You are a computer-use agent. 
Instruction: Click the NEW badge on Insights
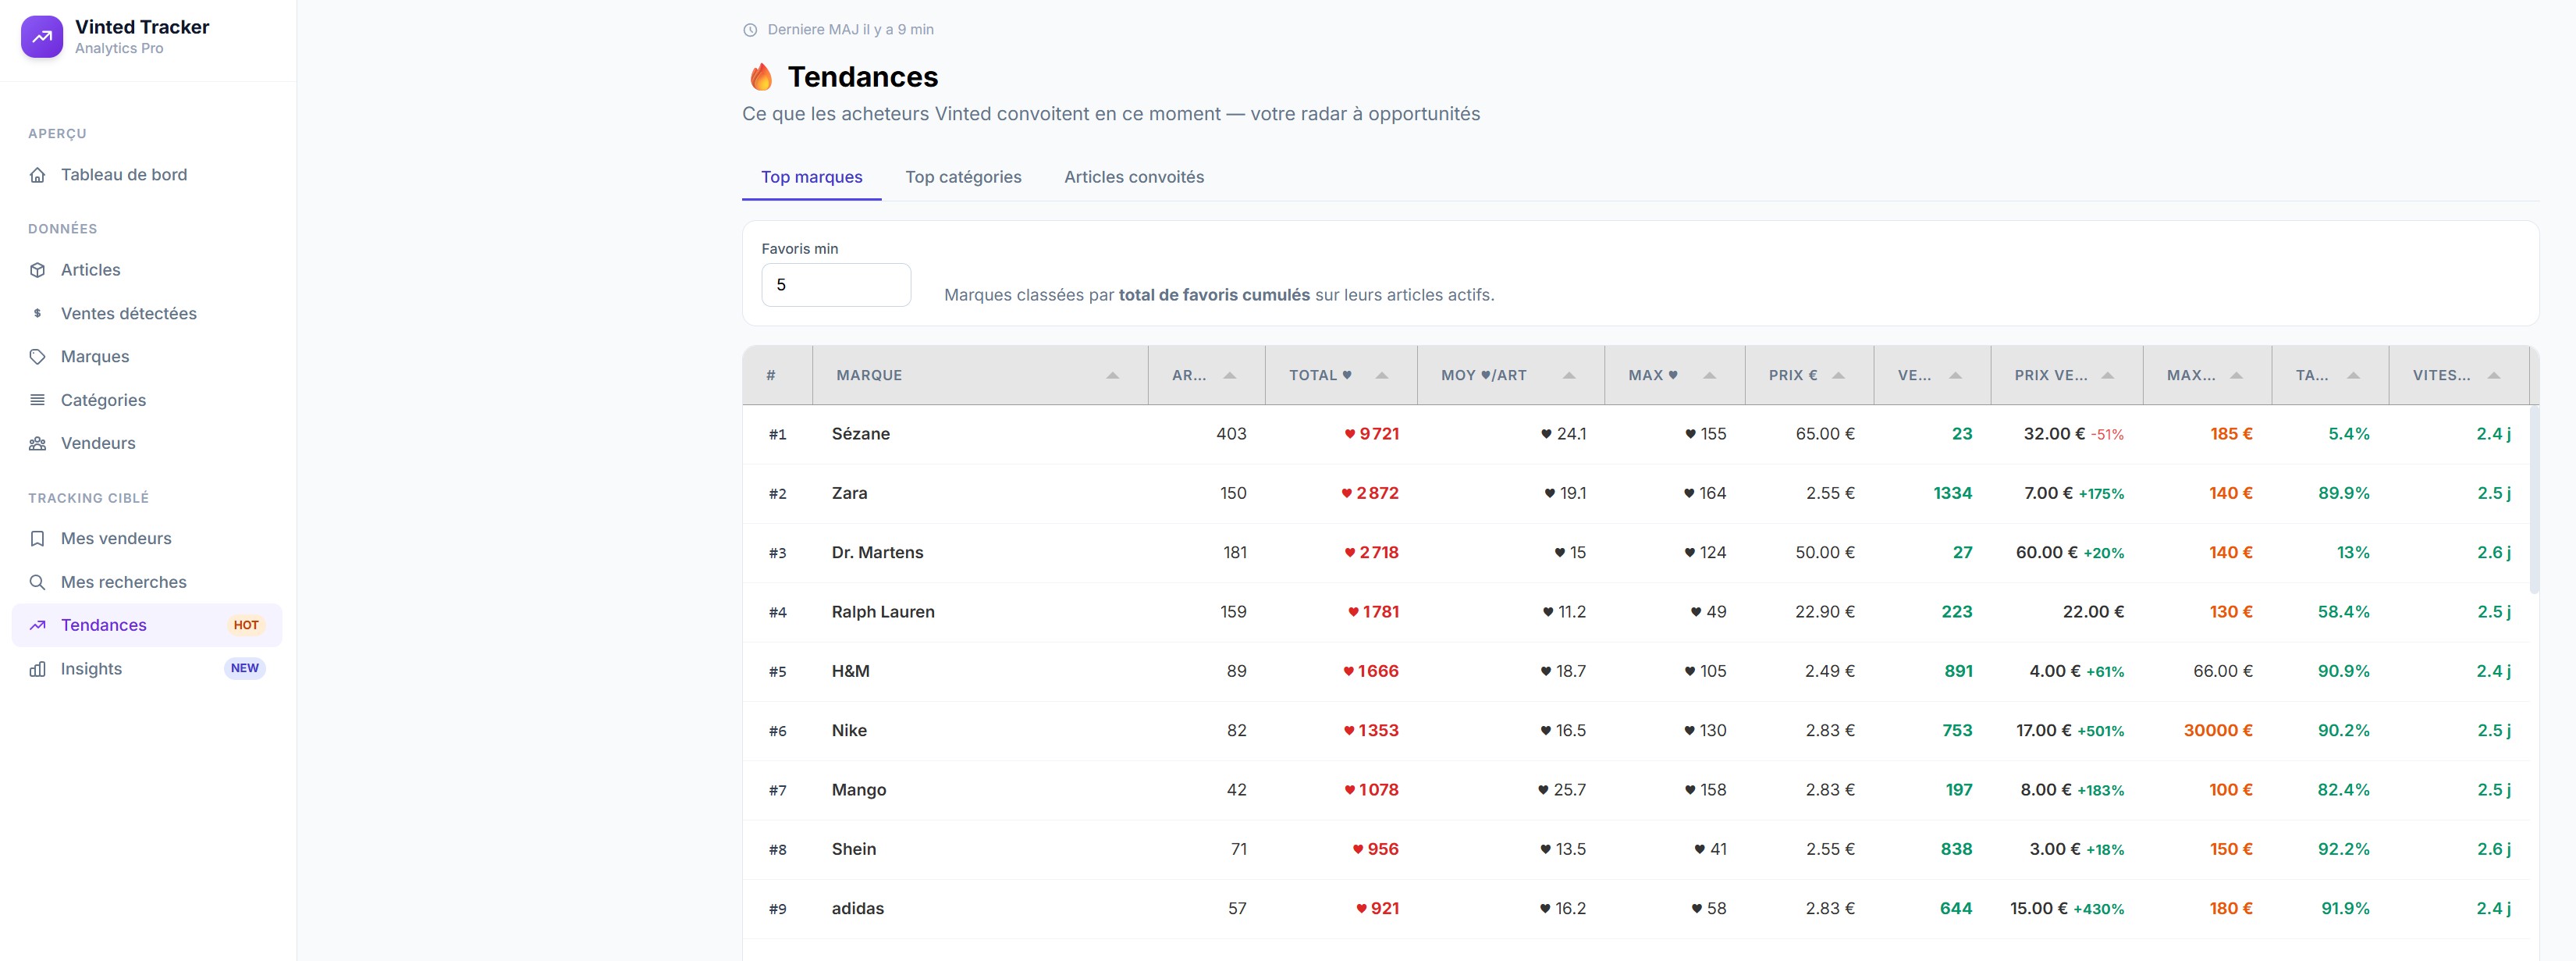coord(245,668)
